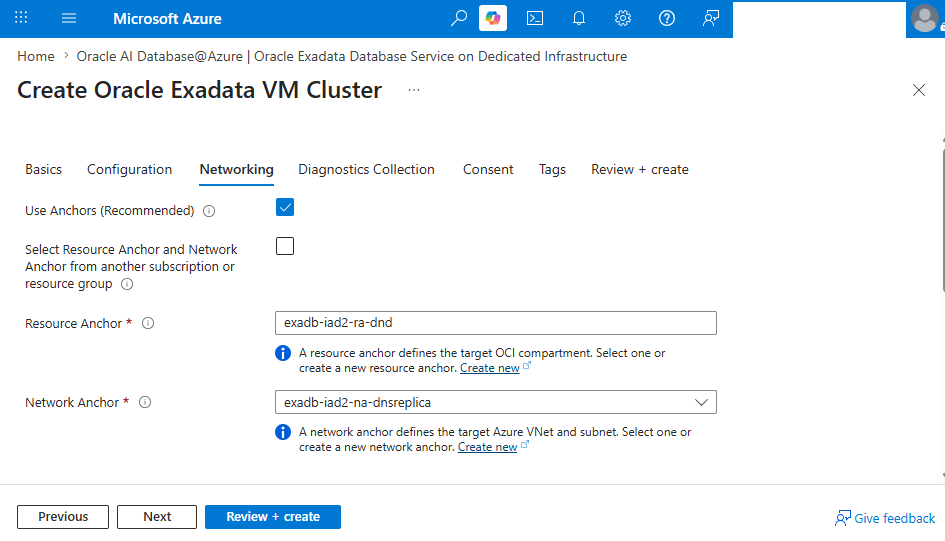Click the info badge under Resource Anchor

pyautogui.click(x=283, y=353)
